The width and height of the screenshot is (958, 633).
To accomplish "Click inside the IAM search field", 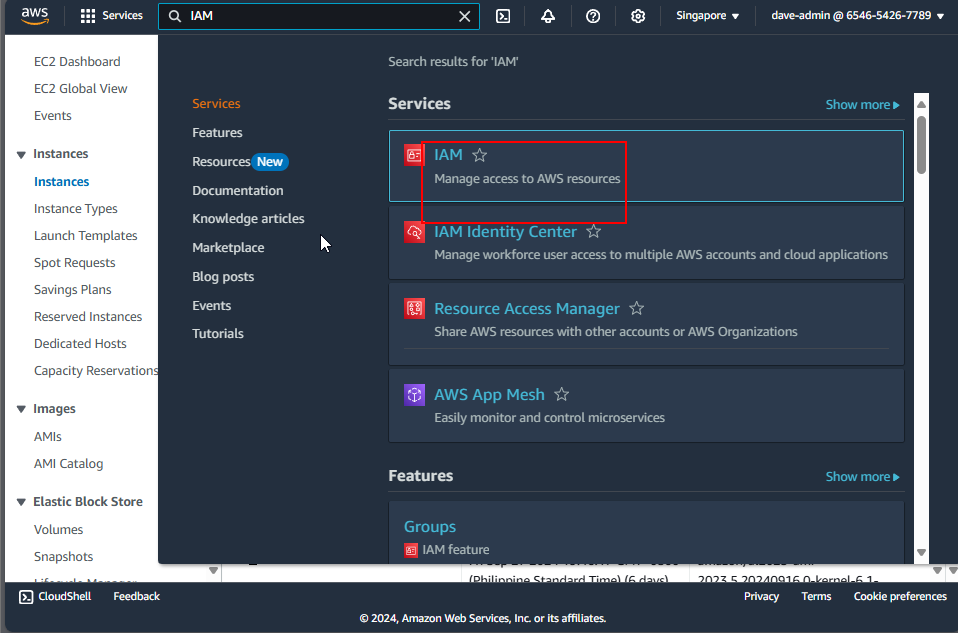I will (320, 16).
